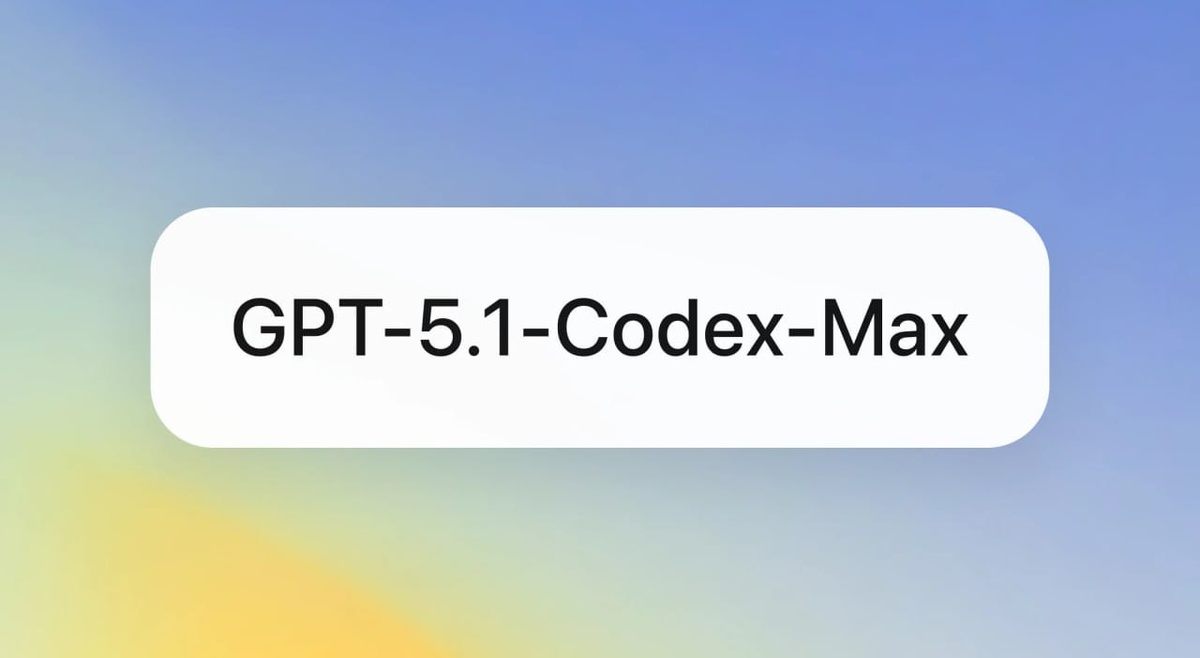Viewport: 1200px width, 658px height.
Task: Select the white rounded model card
Action: (x=600, y=327)
